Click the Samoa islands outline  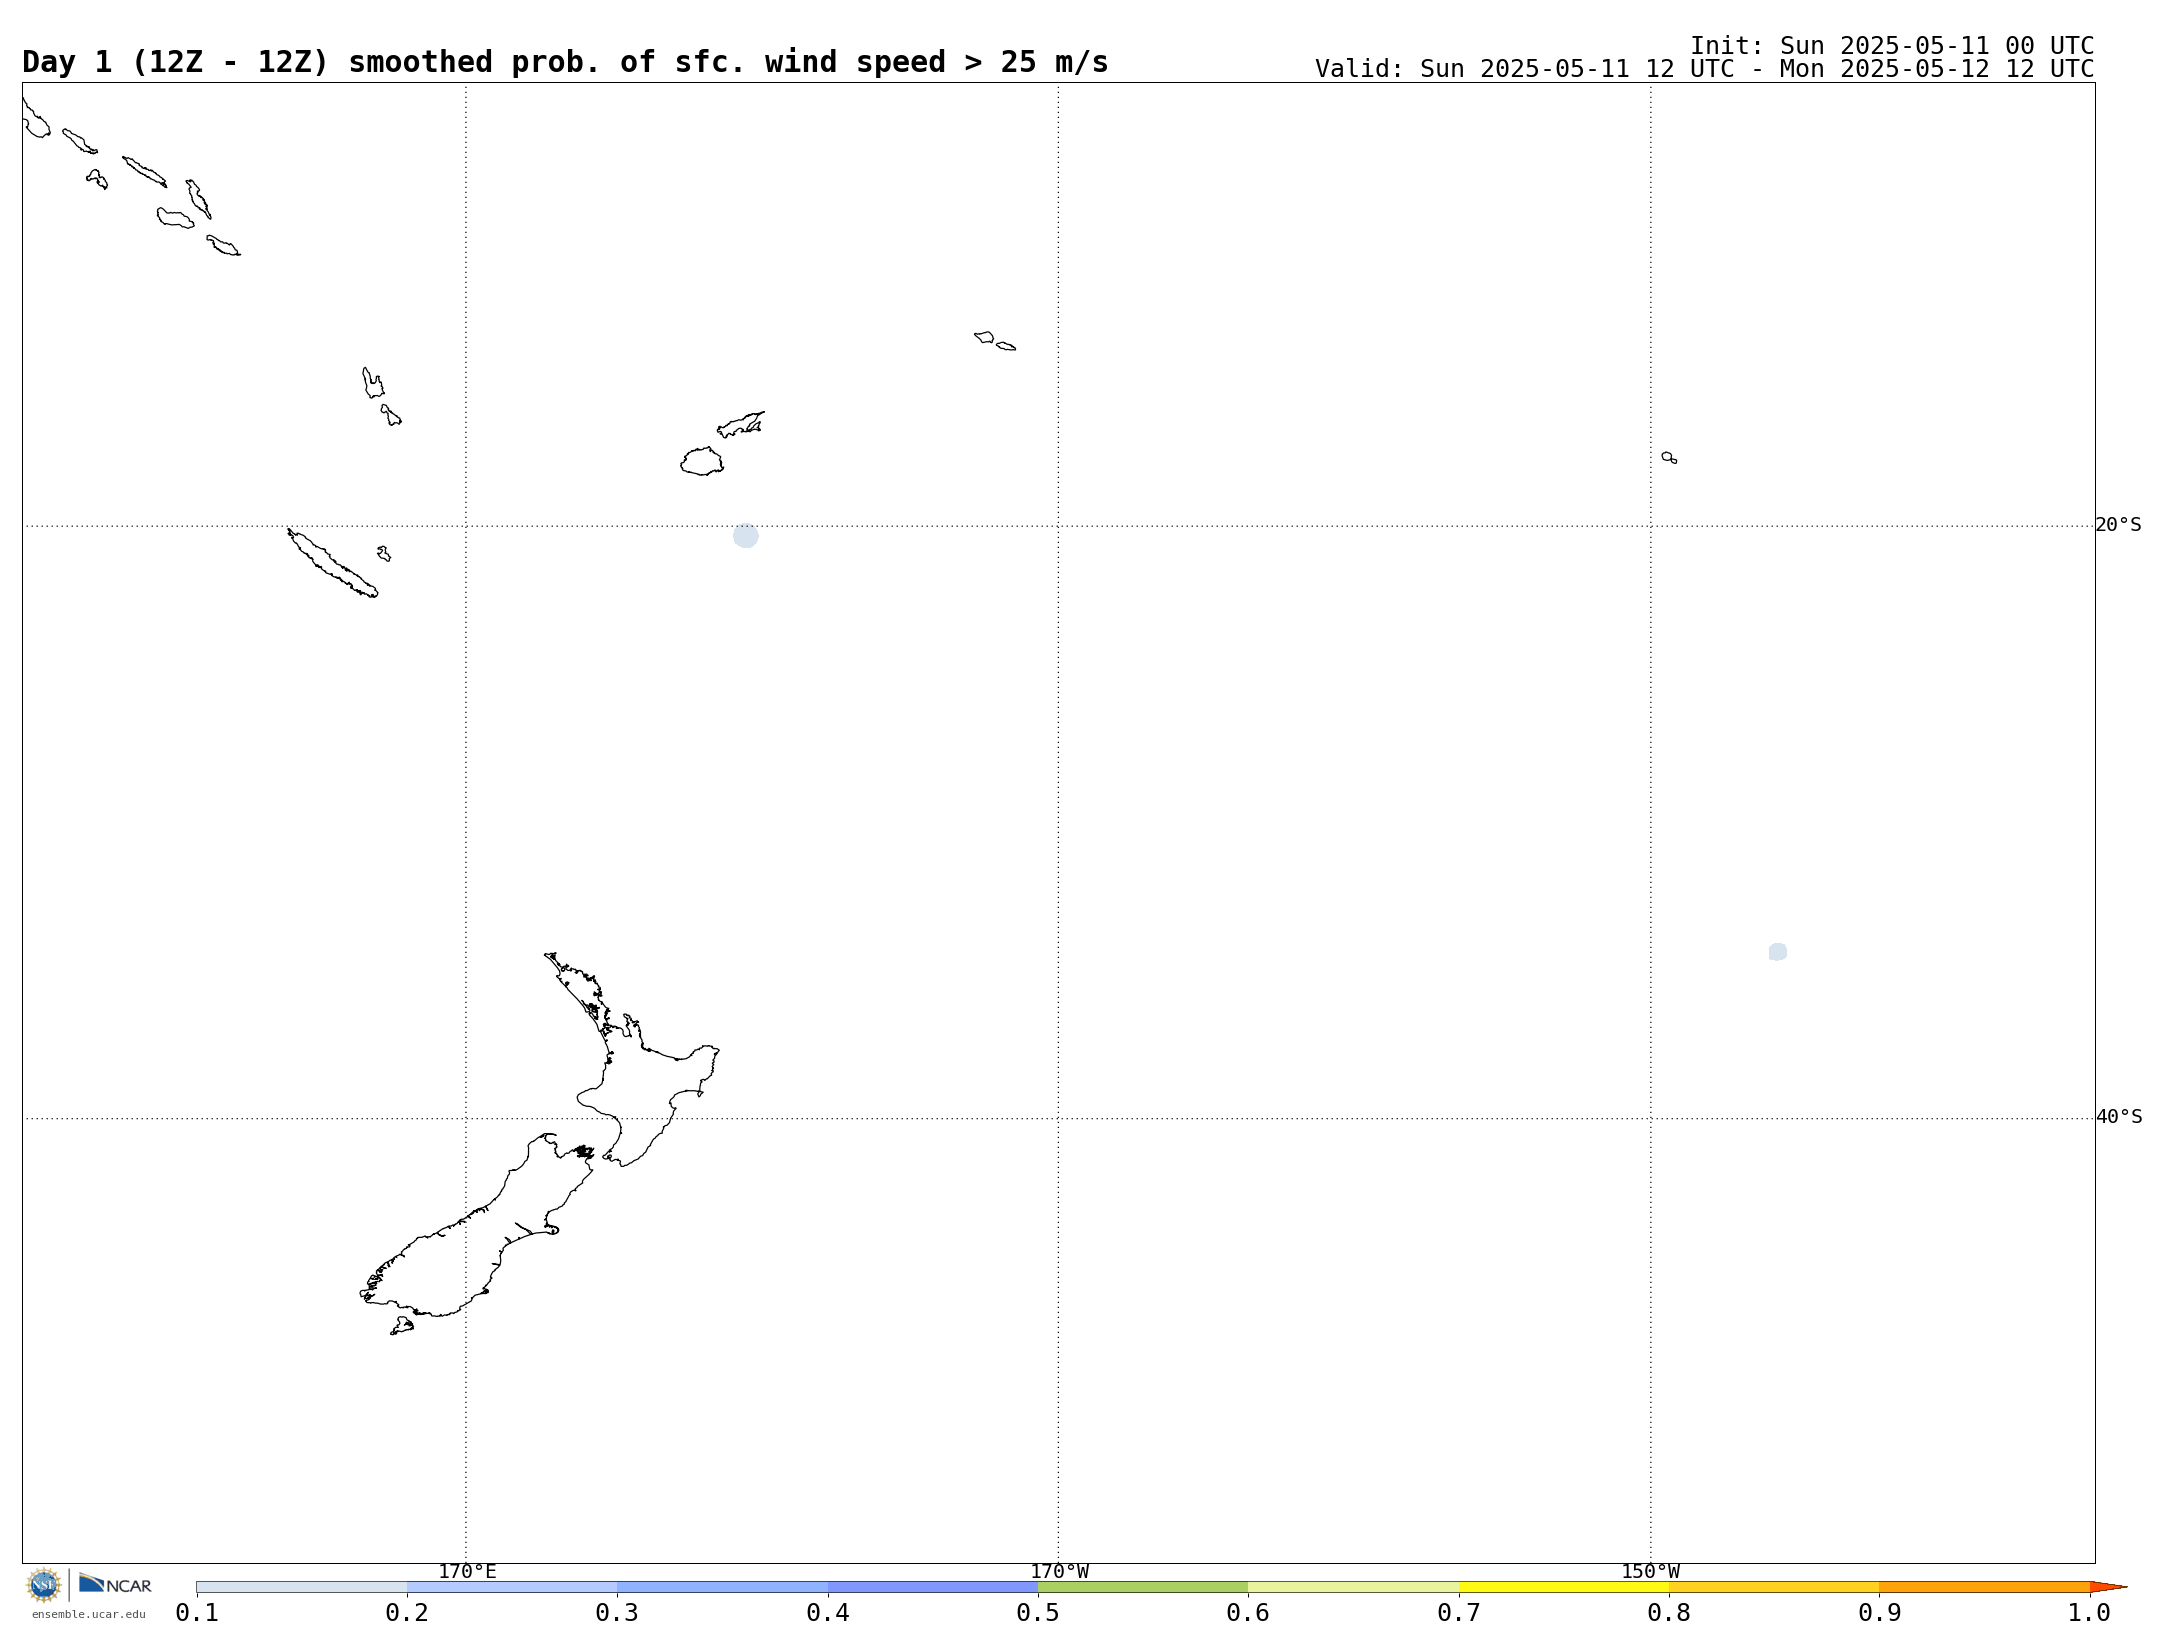coord(995,341)
